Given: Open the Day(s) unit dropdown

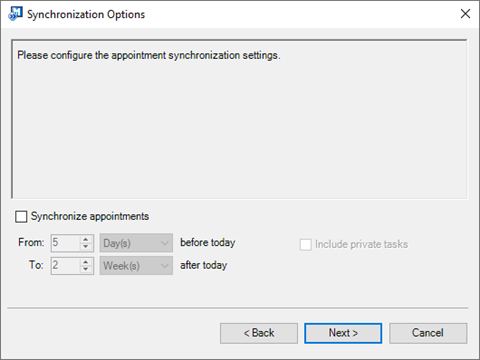Looking at the screenshot, I should (x=136, y=243).
